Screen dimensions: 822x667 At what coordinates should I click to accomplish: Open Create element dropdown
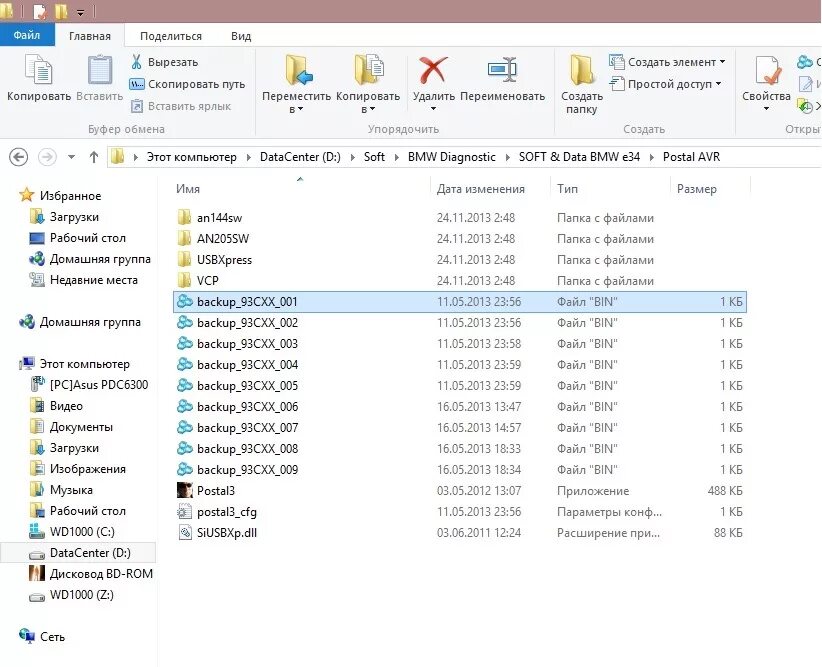click(667, 62)
